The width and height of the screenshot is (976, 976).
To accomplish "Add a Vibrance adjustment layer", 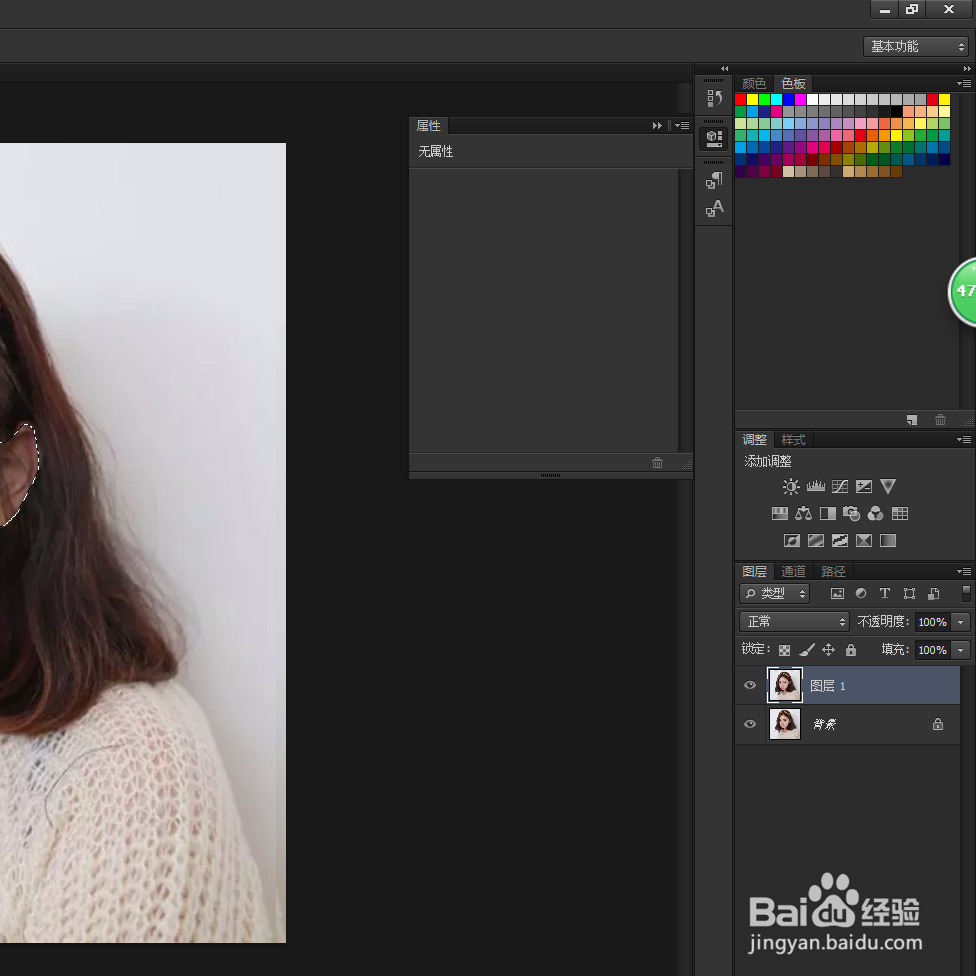I will [888, 486].
